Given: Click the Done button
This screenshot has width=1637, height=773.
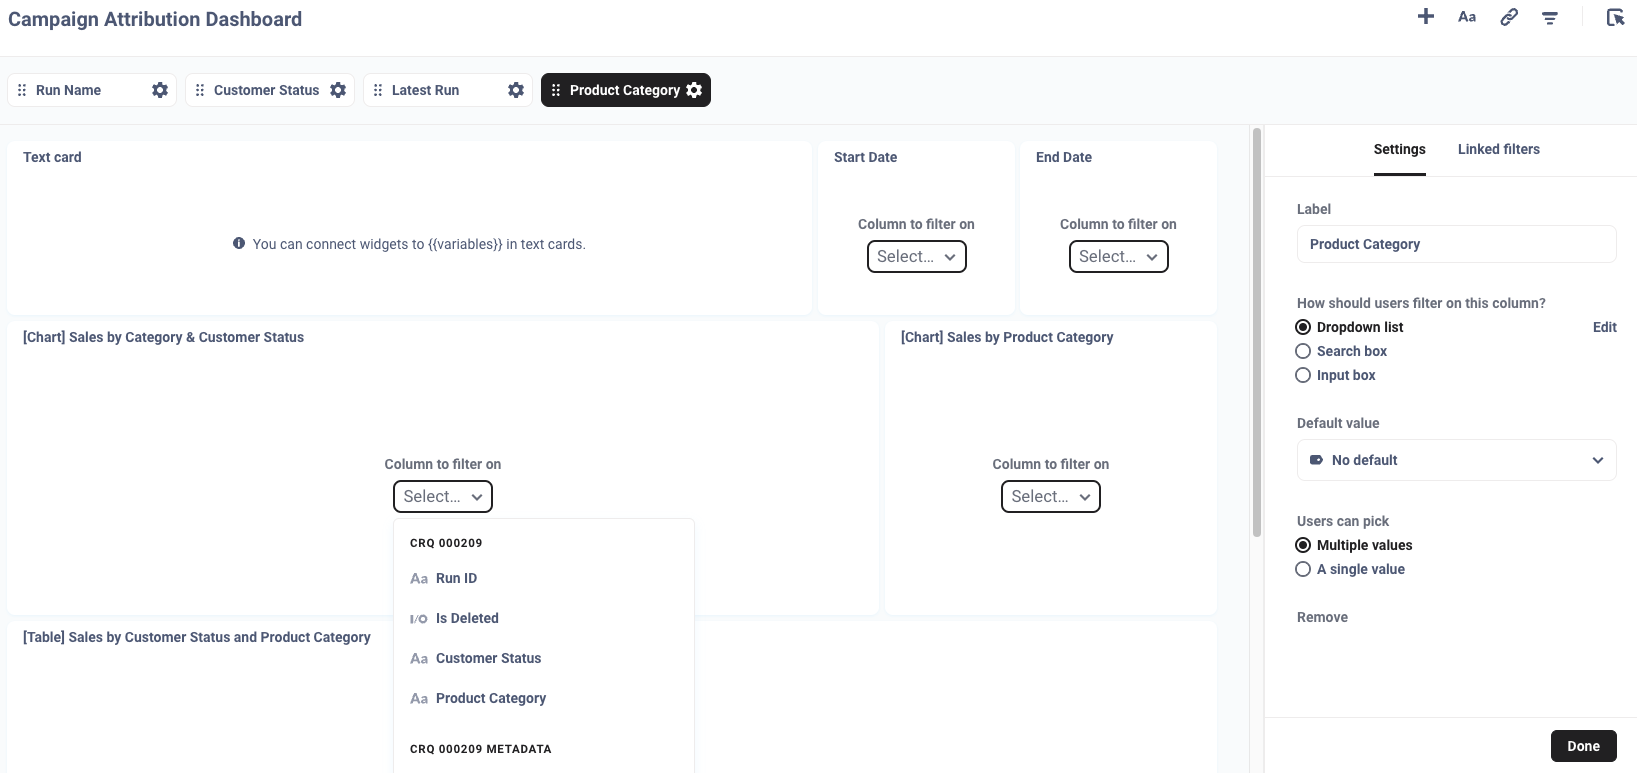Looking at the screenshot, I should [x=1583, y=746].
